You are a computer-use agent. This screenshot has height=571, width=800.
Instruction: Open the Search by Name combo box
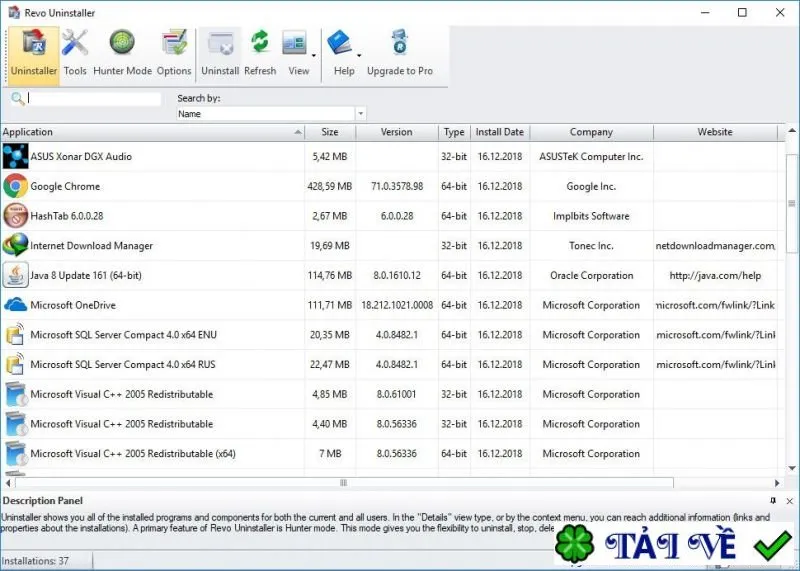click(271, 113)
